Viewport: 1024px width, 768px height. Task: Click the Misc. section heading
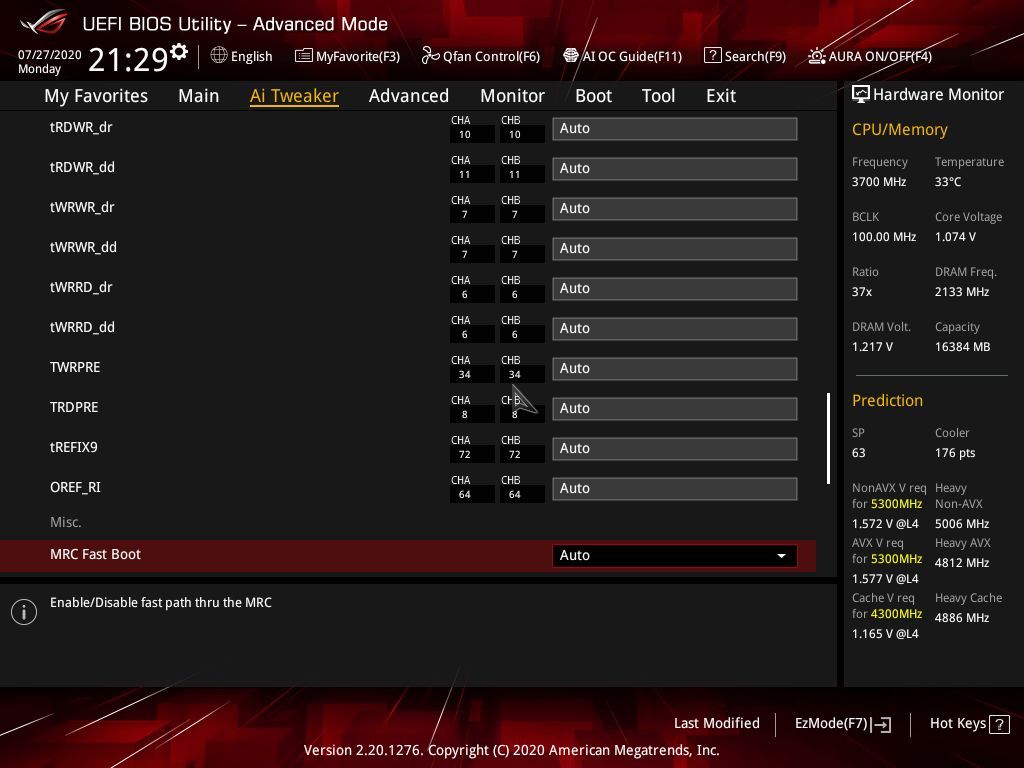pyautogui.click(x=66, y=522)
